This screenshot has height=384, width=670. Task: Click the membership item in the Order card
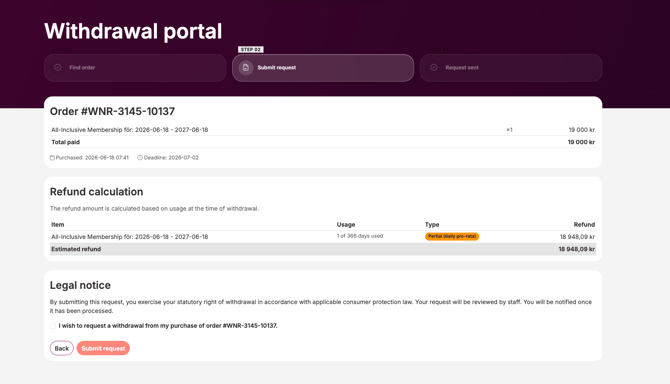(x=129, y=130)
